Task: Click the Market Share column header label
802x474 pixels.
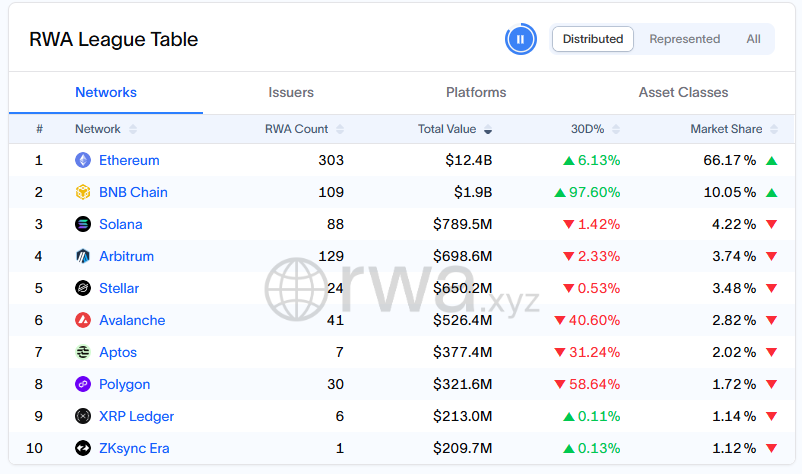Action: [726, 129]
